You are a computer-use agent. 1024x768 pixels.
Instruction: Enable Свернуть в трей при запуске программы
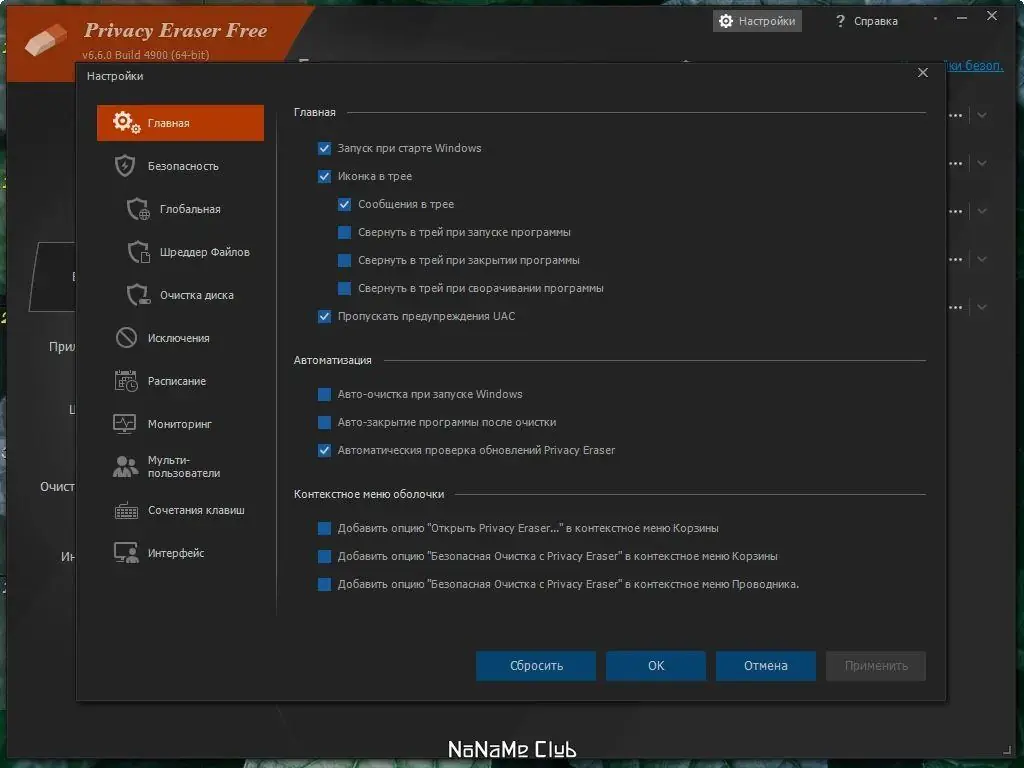pos(345,232)
